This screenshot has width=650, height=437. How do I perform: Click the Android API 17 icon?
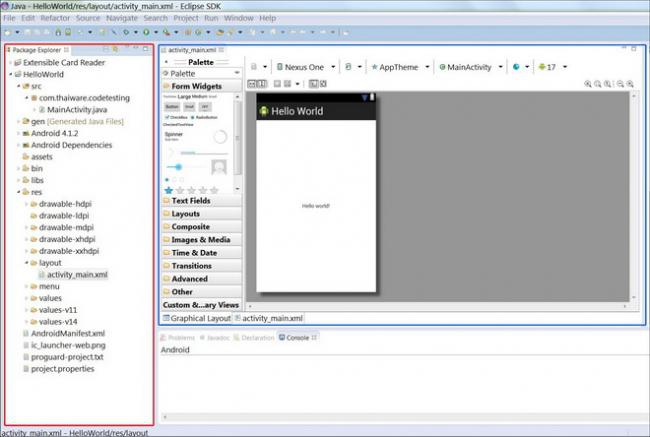(x=542, y=67)
